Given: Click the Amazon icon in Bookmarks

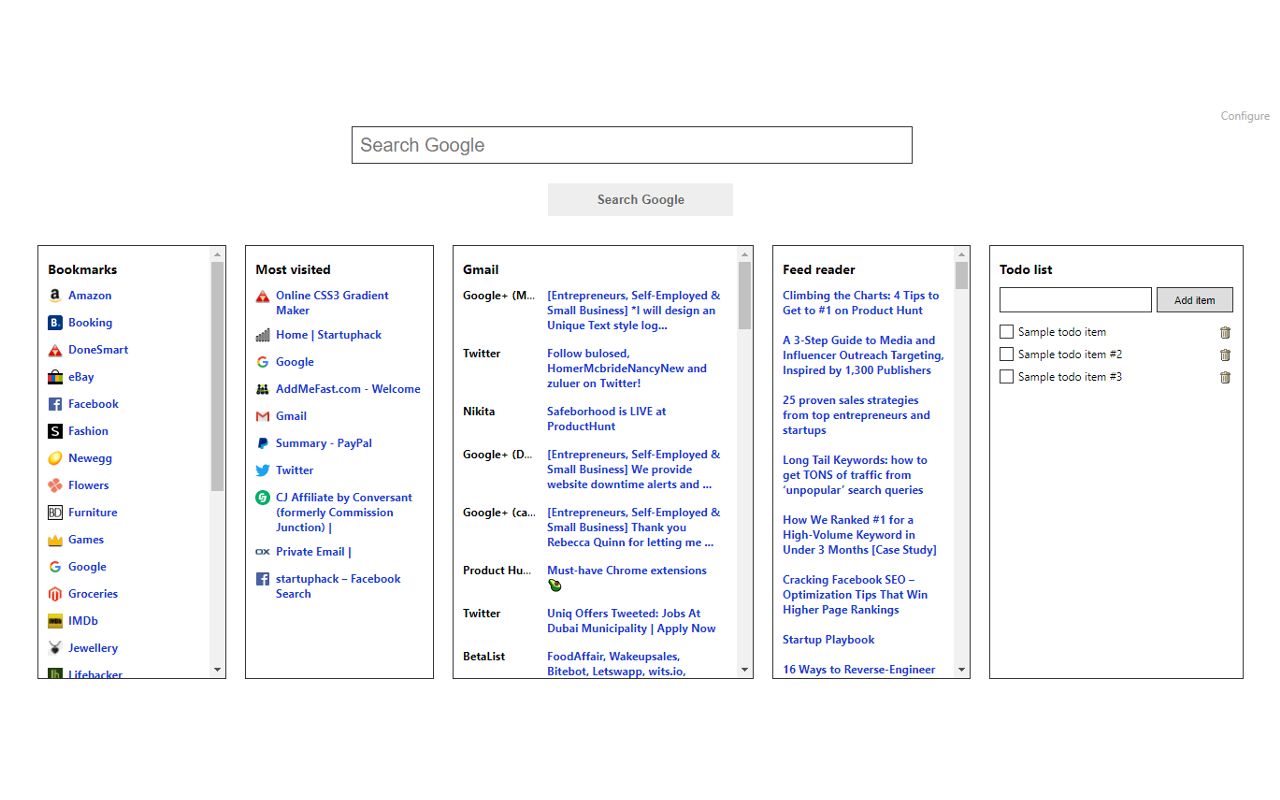Looking at the screenshot, I should [x=54, y=295].
